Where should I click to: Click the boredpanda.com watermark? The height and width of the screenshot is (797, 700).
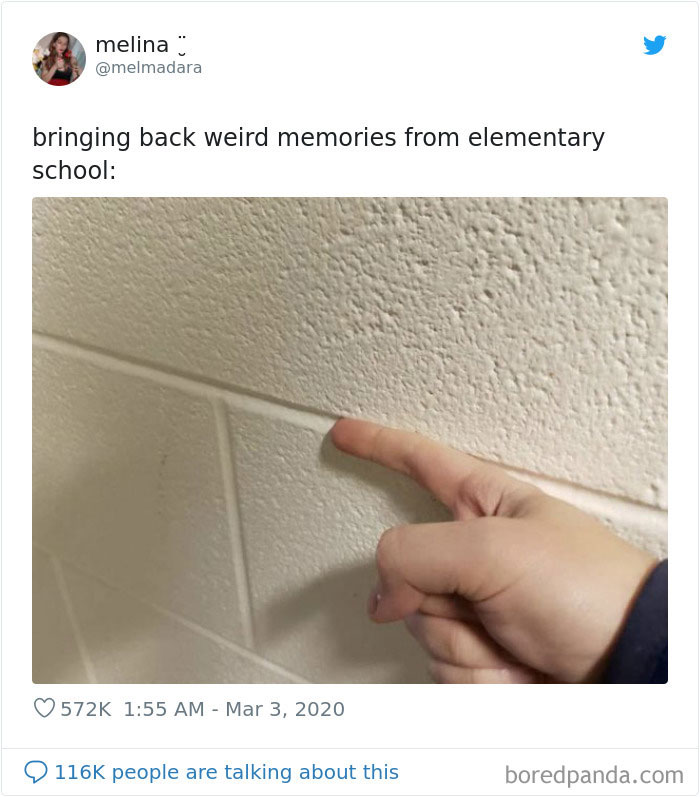[594, 776]
